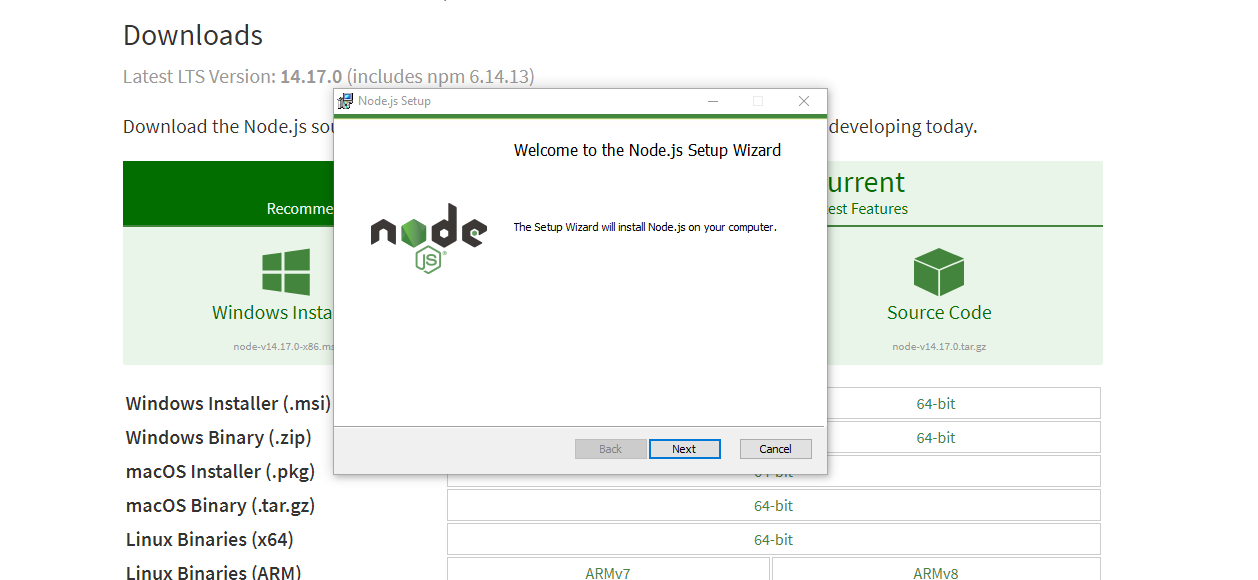This screenshot has height=580, width=1258.
Task: Open the Windows Installer download label
Action: 273,313
